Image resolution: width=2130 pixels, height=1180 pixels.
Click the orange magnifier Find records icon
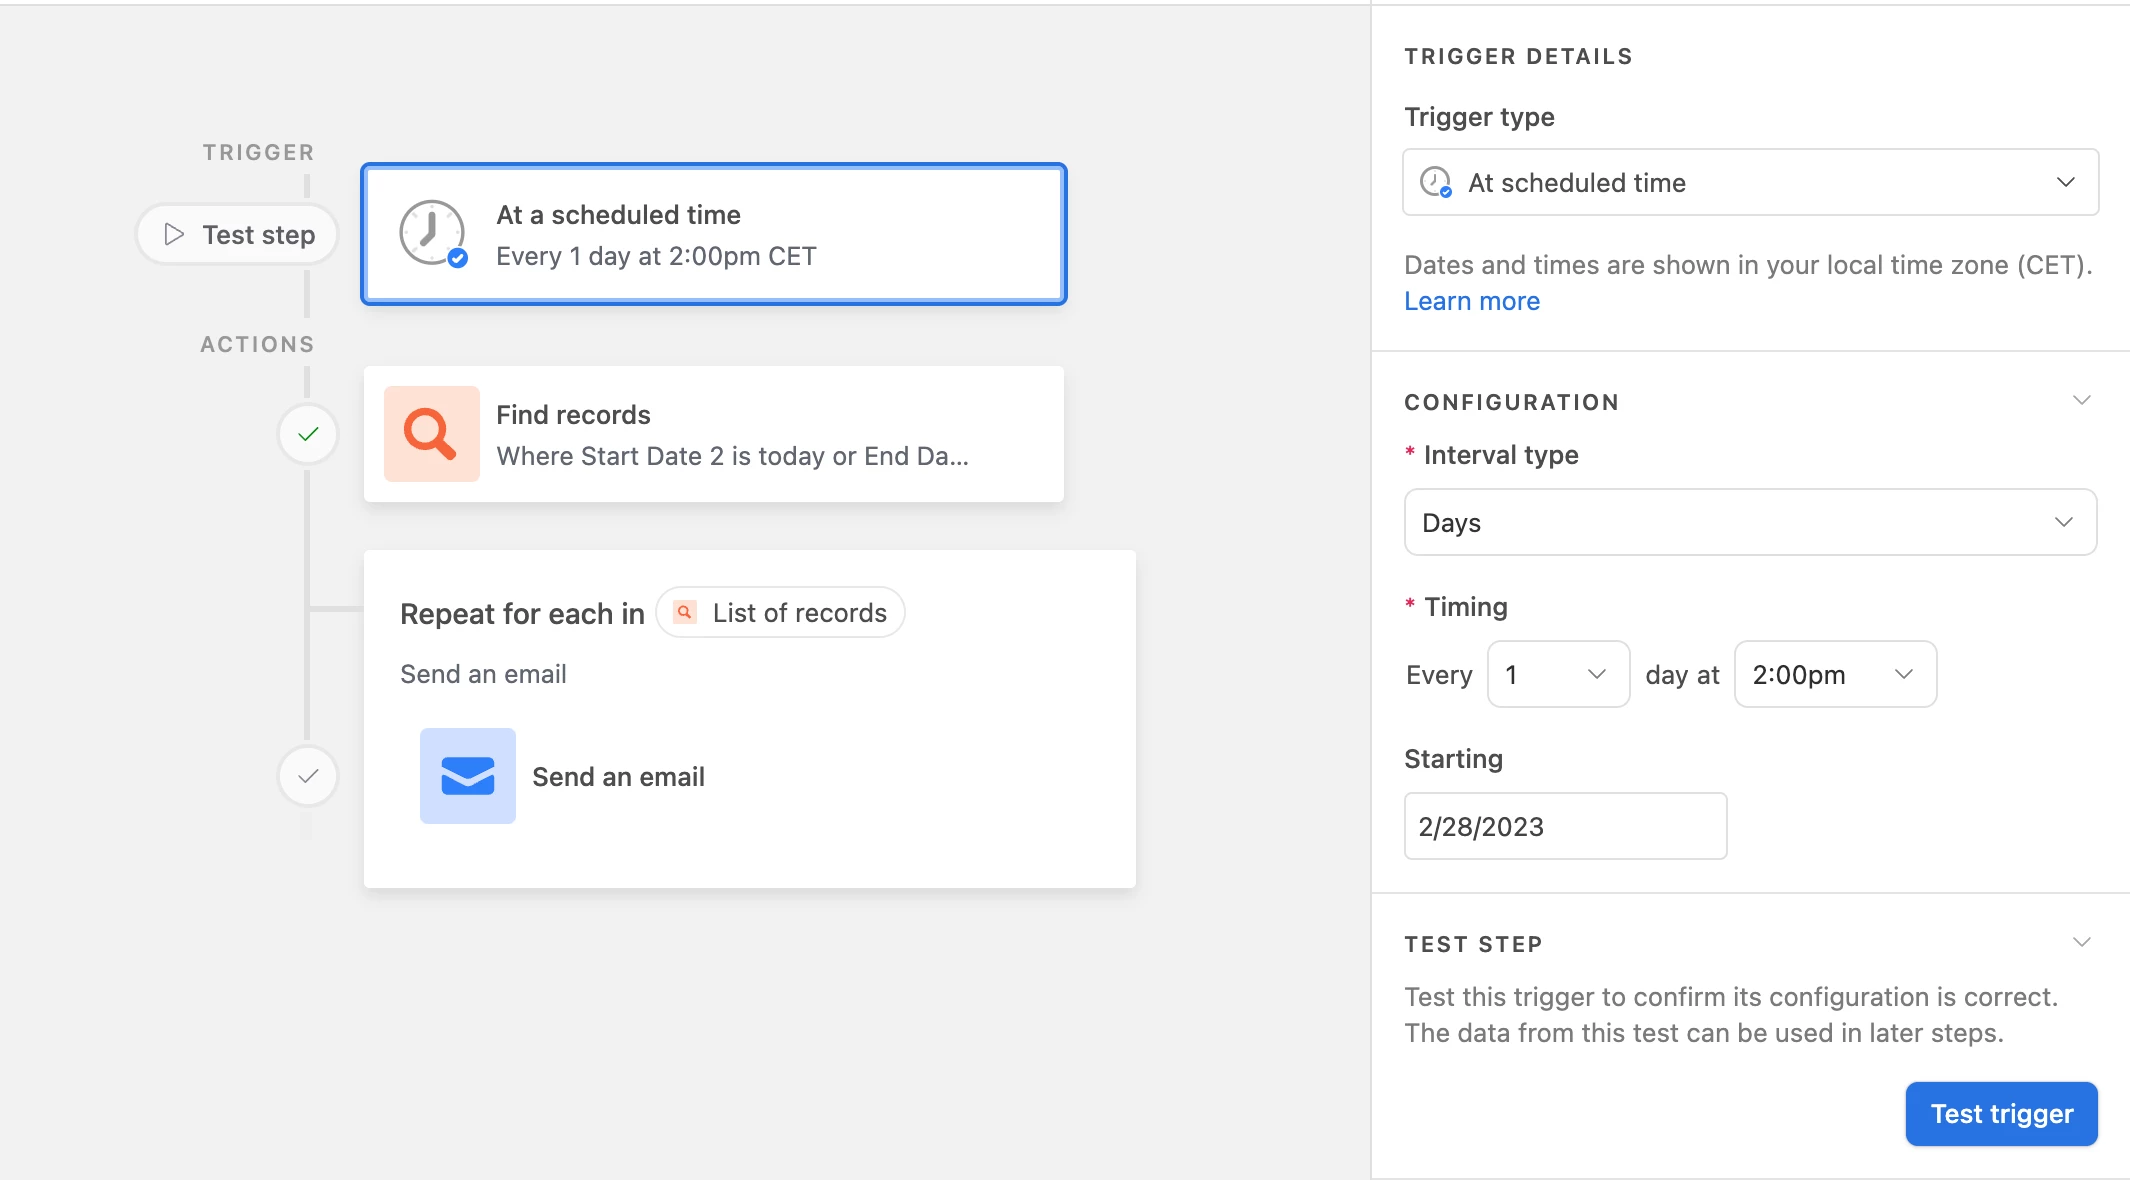[x=431, y=434]
